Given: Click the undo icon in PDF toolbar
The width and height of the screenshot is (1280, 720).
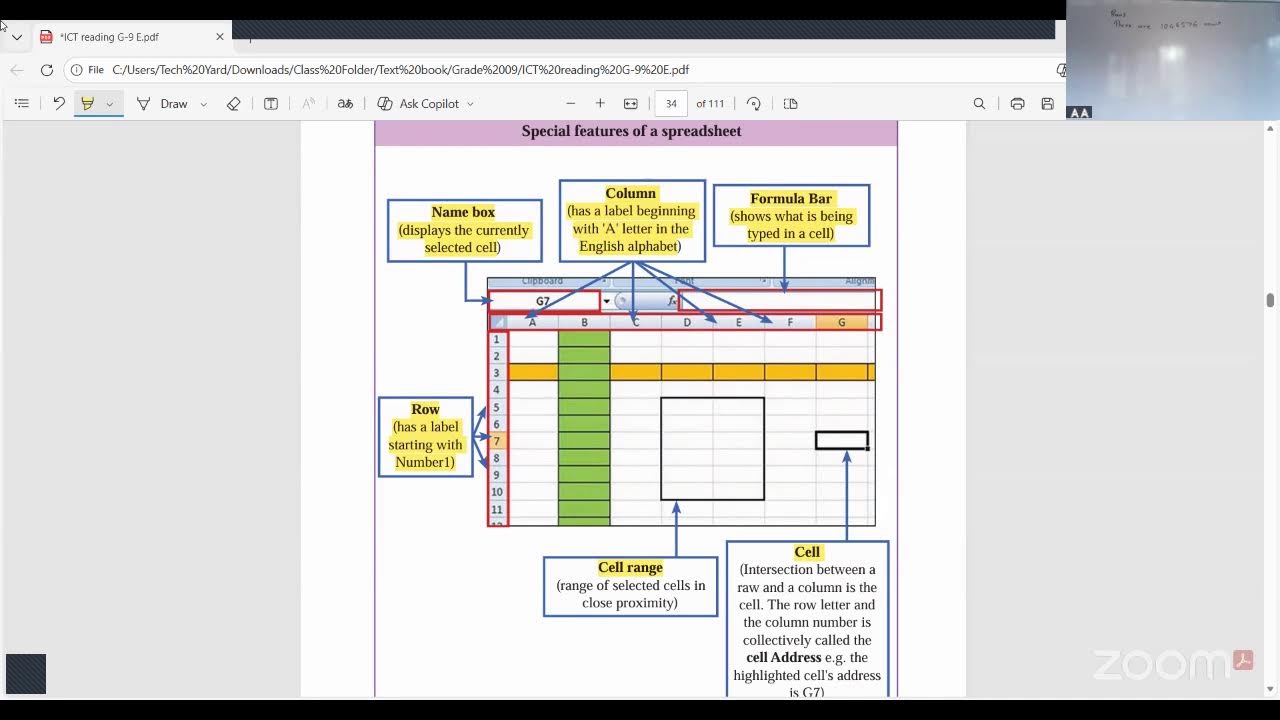Looking at the screenshot, I should pyautogui.click(x=58, y=103).
